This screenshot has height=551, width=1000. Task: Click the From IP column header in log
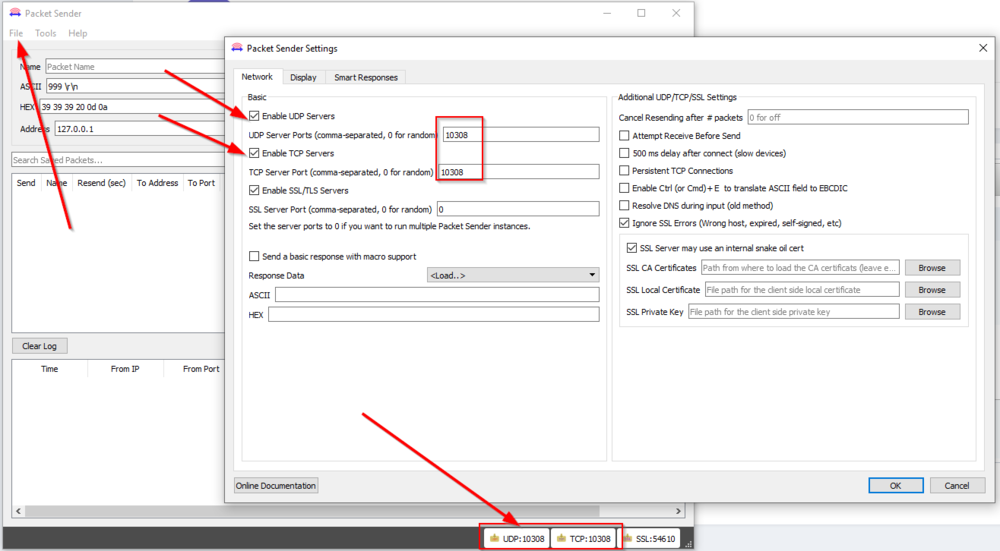click(x=125, y=369)
